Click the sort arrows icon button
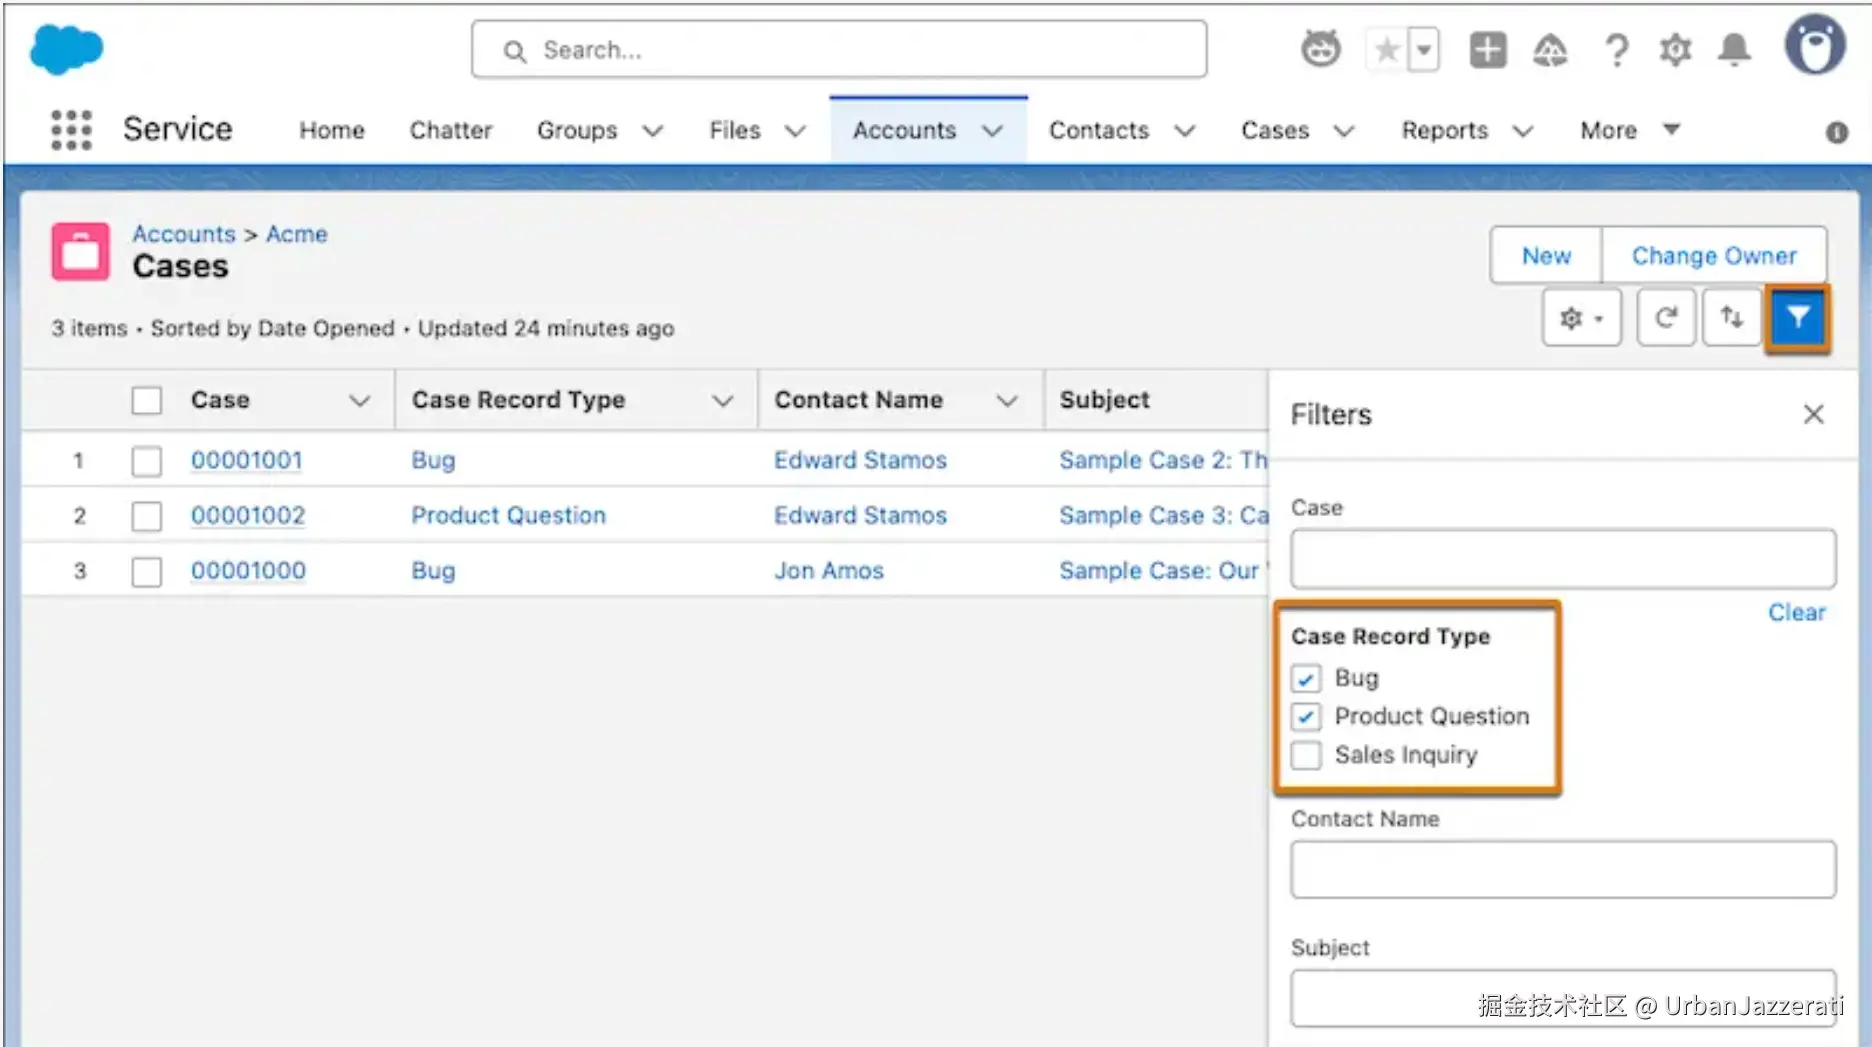This screenshot has height=1047, width=1872. (x=1731, y=318)
